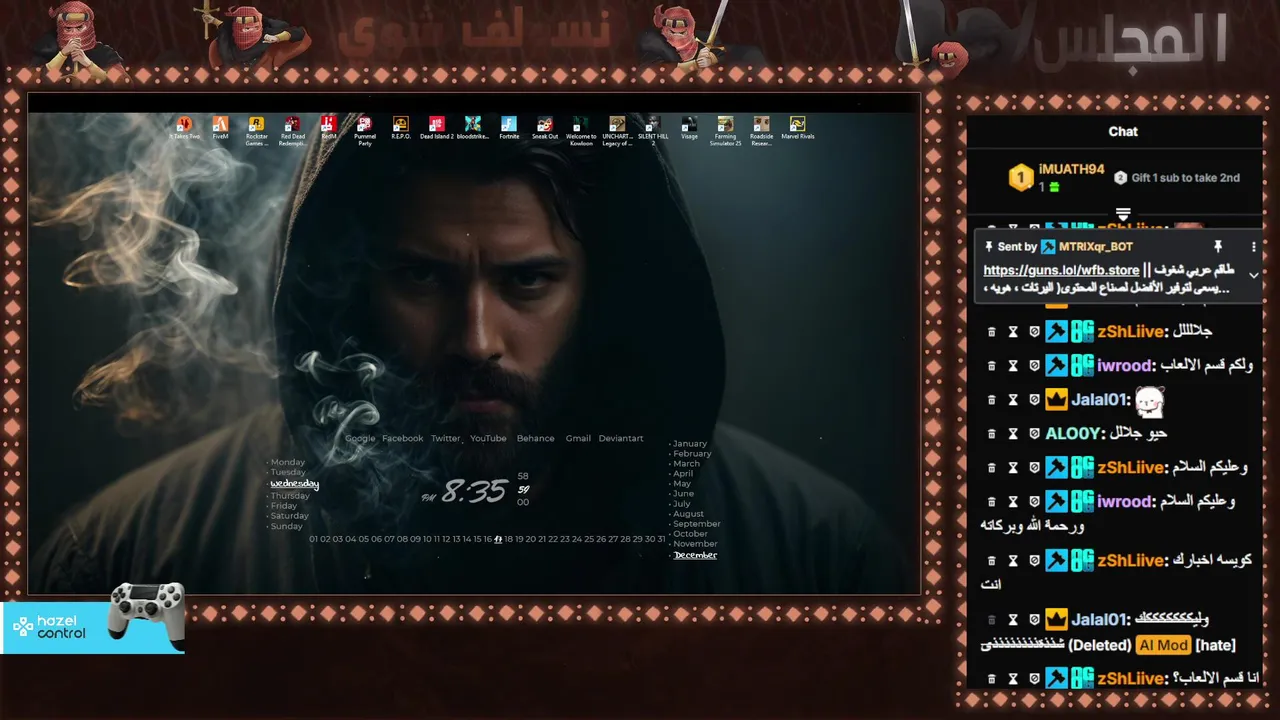Viewport: 1280px width, 720px height.
Task: Open the pinned message three-dot menu
Action: (x=1253, y=246)
